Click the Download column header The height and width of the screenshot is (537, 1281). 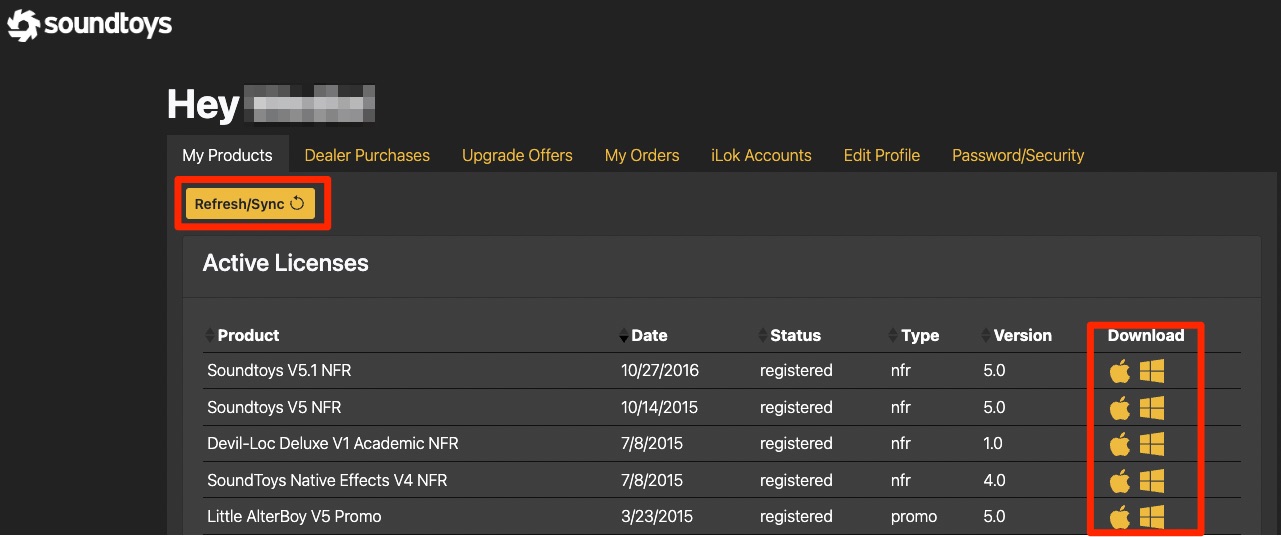coord(1146,335)
